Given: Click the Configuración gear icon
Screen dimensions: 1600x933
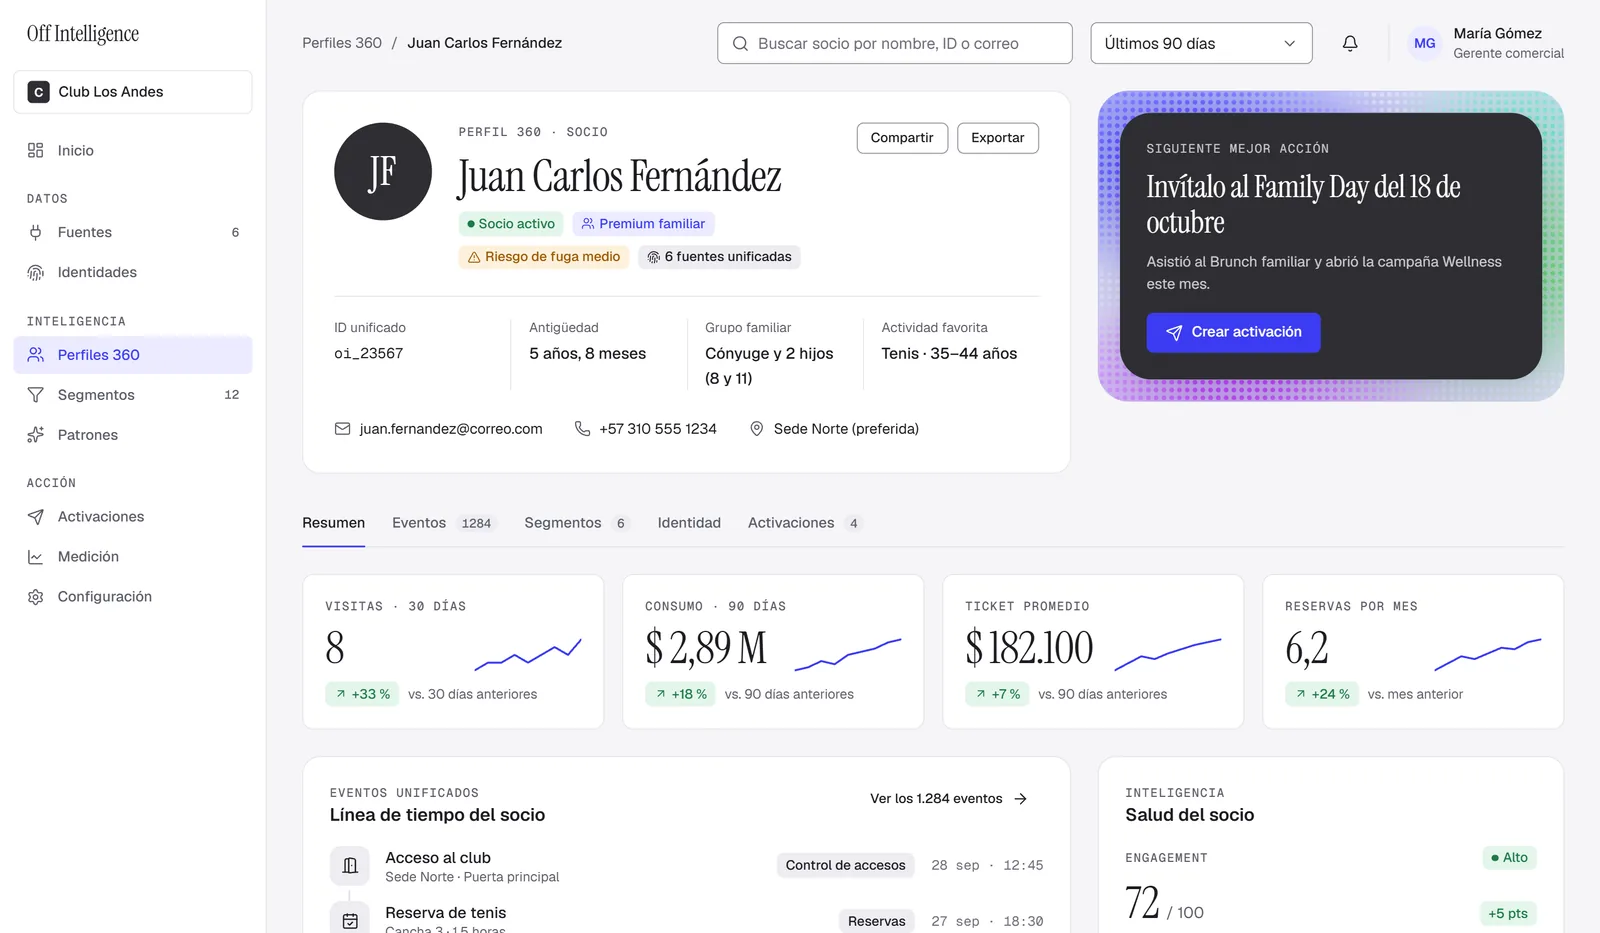Looking at the screenshot, I should point(36,597).
